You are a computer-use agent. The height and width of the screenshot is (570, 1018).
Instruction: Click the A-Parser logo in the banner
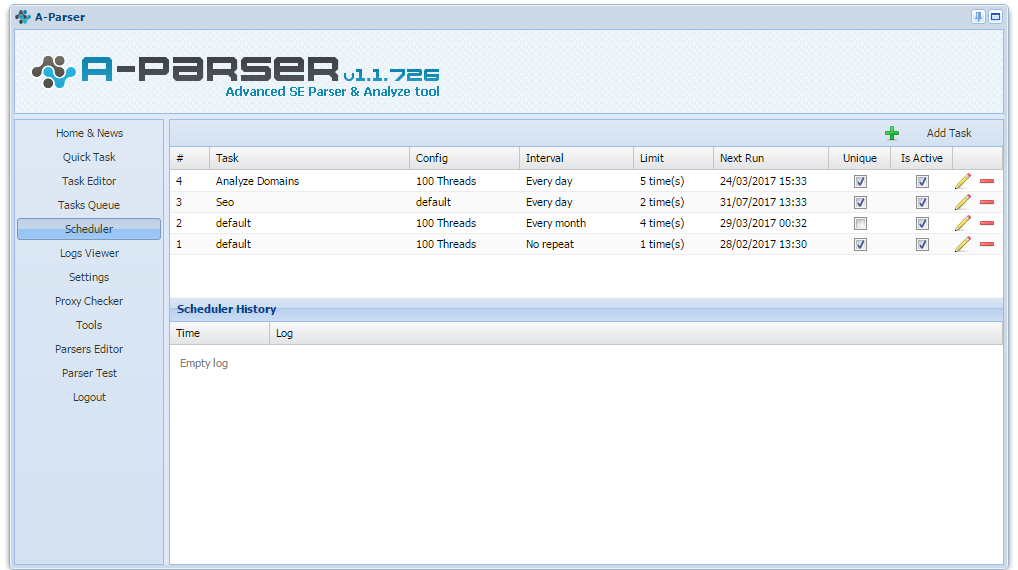[235, 71]
